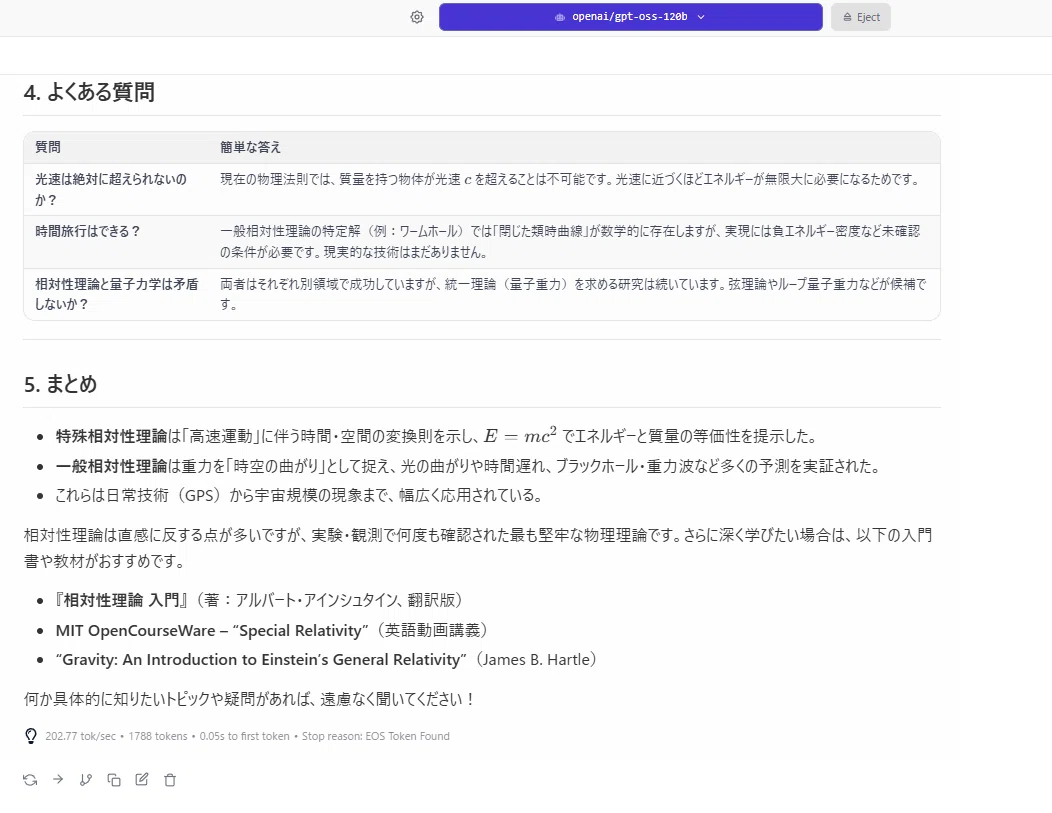Click the paragraph starting 相対性理論は直感に反する
The width and height of the screenshot is (1052, 813).
pyautogui.click(x=478, y=547)
